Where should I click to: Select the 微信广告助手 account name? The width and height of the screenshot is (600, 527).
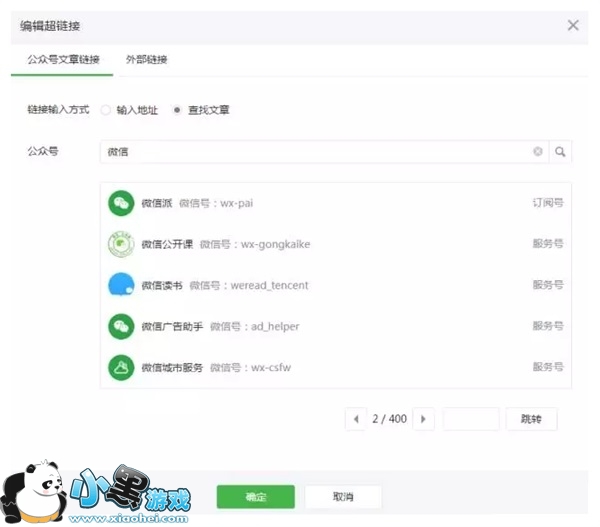pos(172,326)
